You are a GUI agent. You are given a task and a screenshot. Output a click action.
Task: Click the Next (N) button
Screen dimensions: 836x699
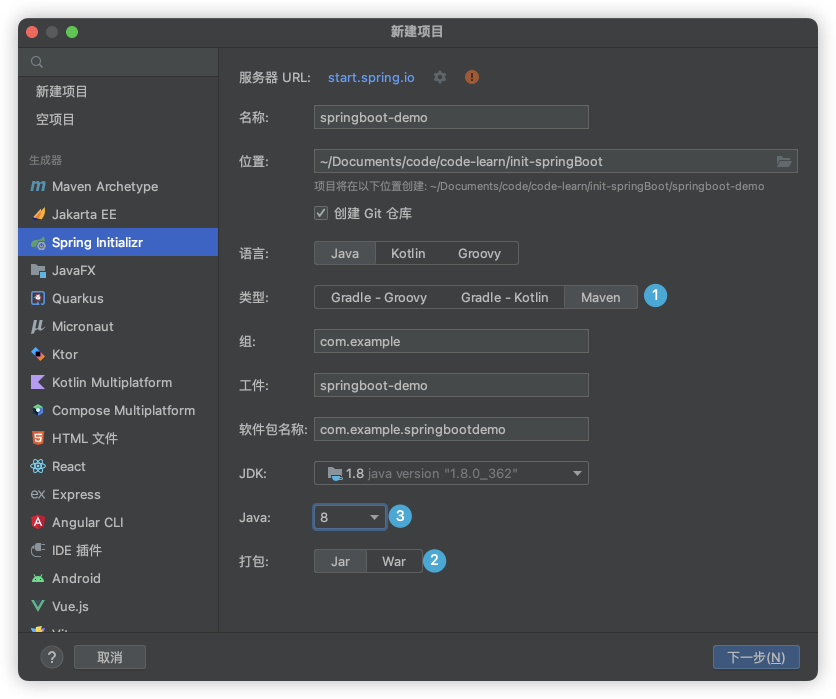(756, 657)
